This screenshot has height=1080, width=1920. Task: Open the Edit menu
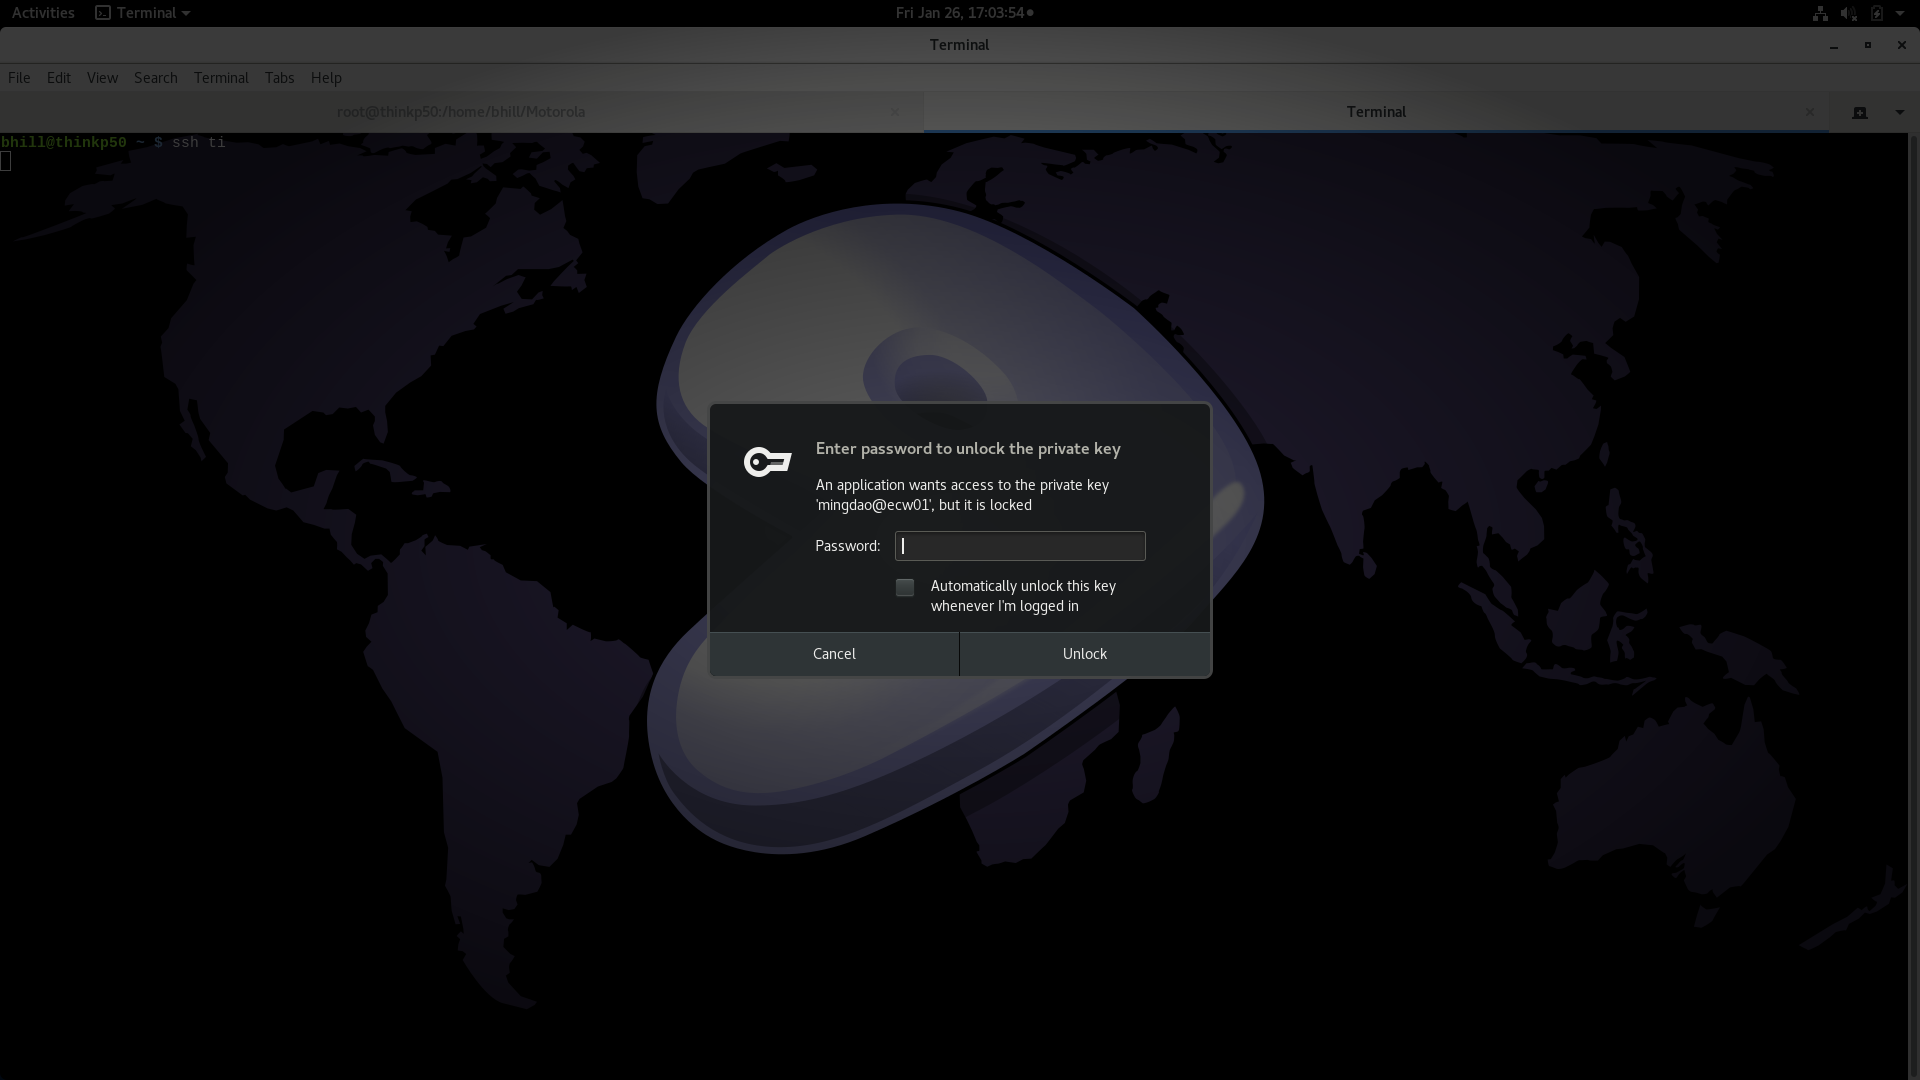click(x=59, y=78)
